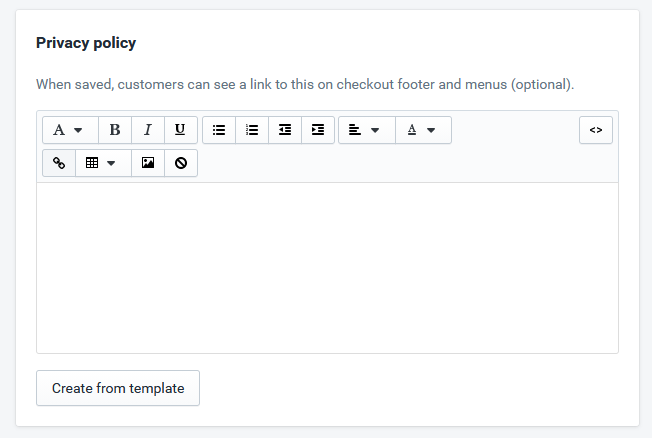The width and height of the screenshot is (652, 438).
Task: Open the font formatting dropdown
Action: coord(70,130)
